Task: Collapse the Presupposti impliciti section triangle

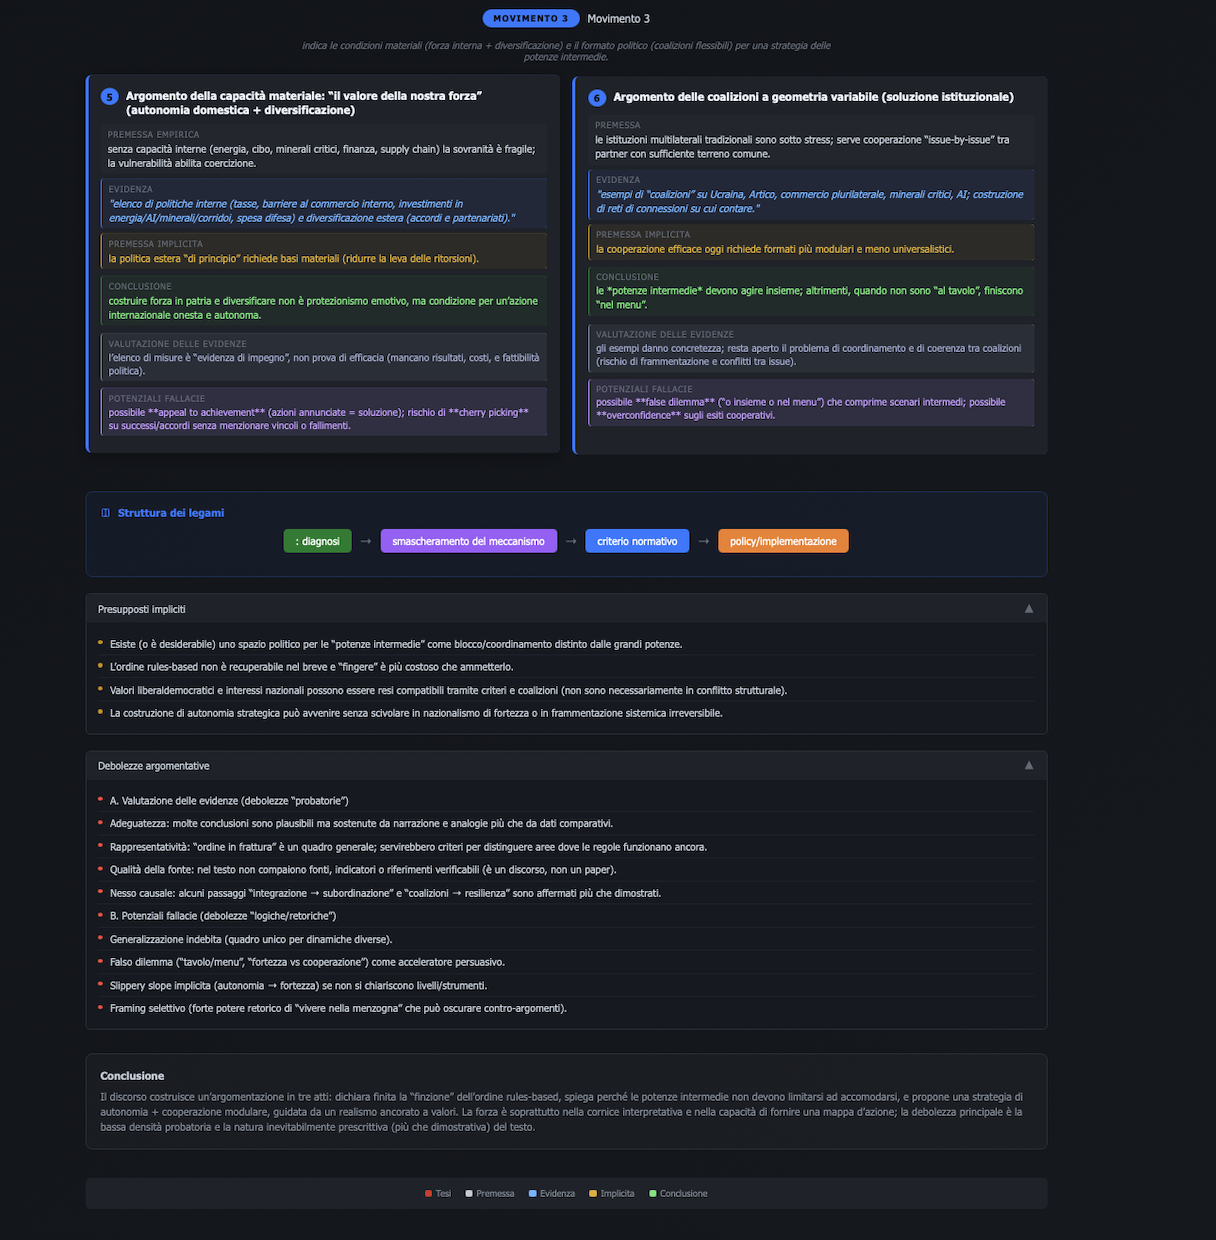Action: pyautogui.click(x=1028, y=609)
